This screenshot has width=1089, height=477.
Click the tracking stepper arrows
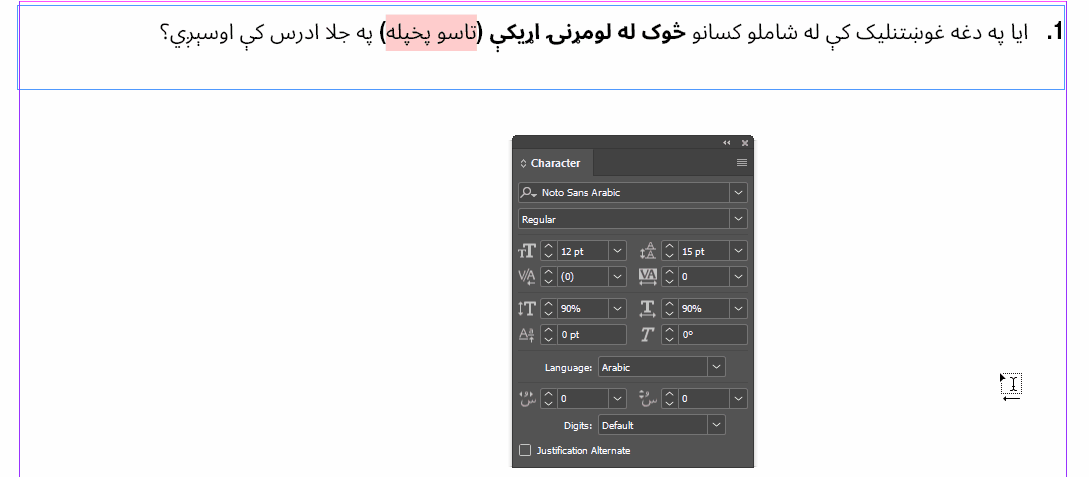(670, 276)
